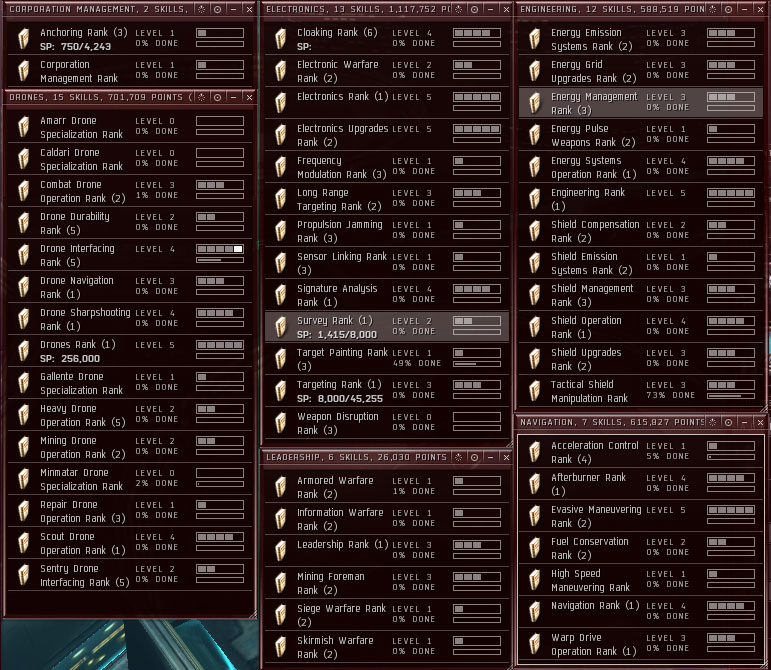Click the Cloaking skillbook icon
The image size is (771, 670).
[x=280, y=38]
